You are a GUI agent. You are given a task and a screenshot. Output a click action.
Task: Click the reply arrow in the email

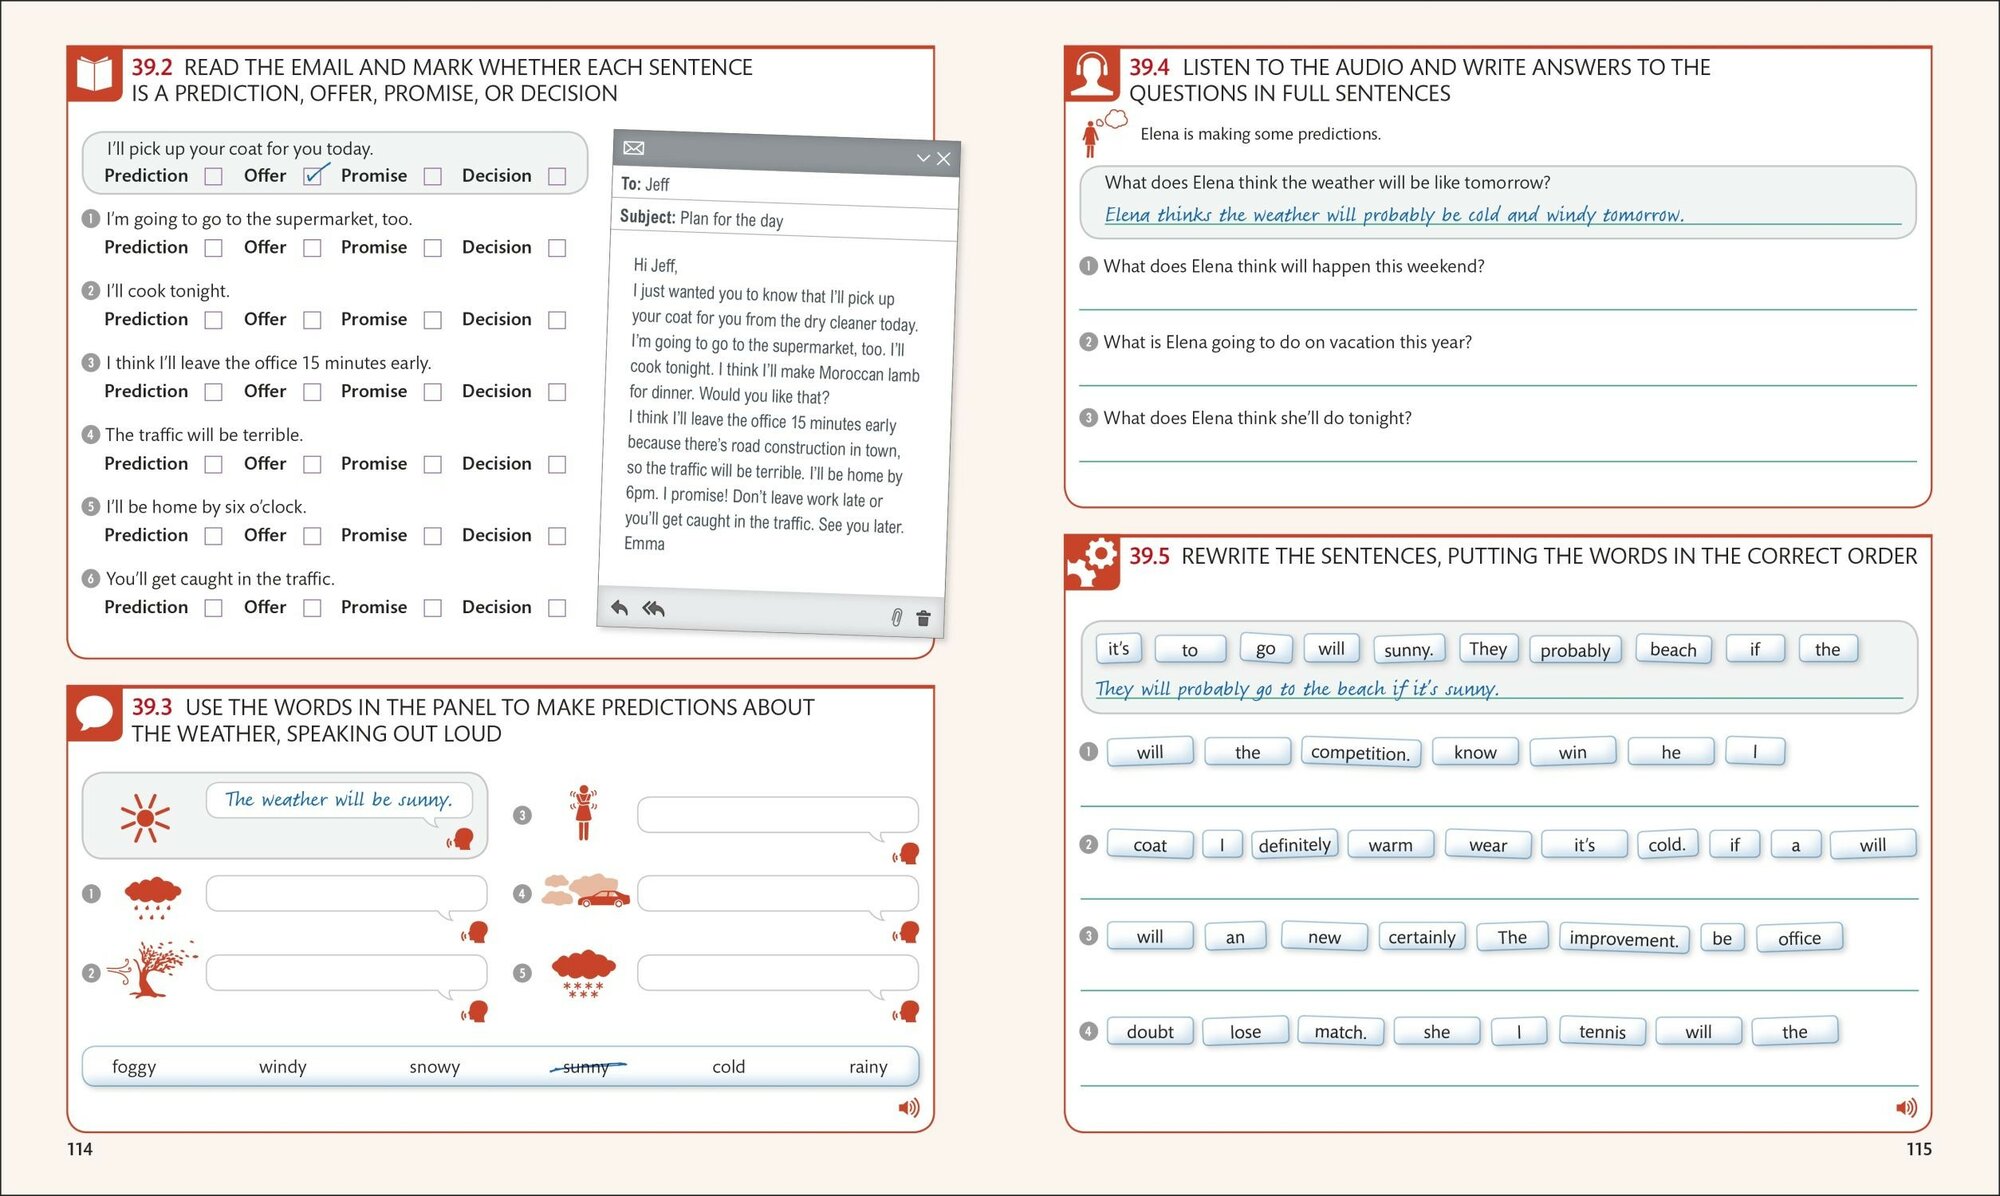[620, 607]
